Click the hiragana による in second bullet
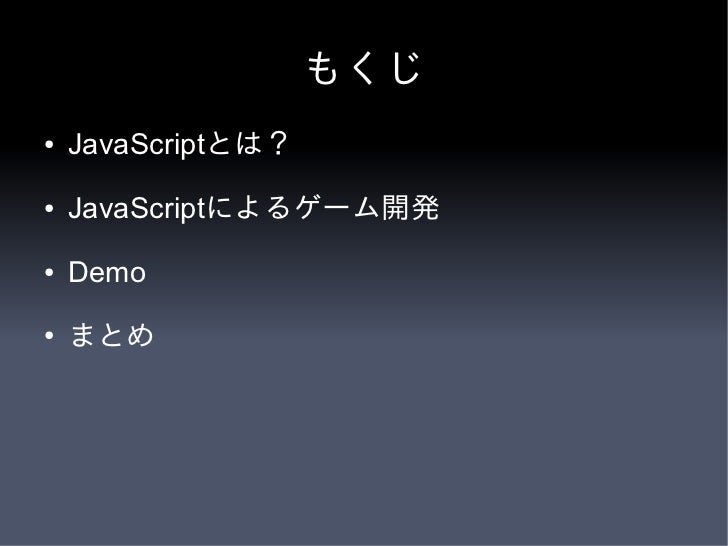 [x=249, y=208]
